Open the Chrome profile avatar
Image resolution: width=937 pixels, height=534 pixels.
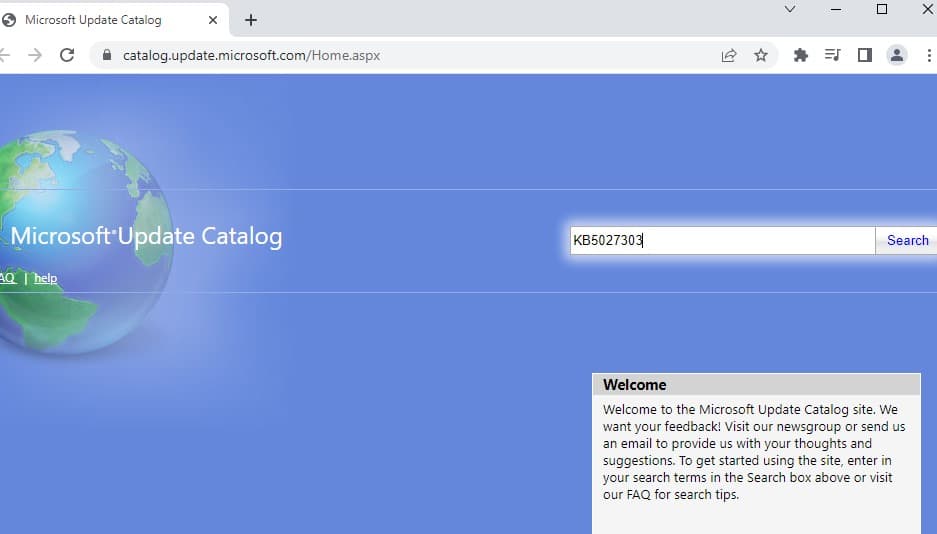point(897,56)
